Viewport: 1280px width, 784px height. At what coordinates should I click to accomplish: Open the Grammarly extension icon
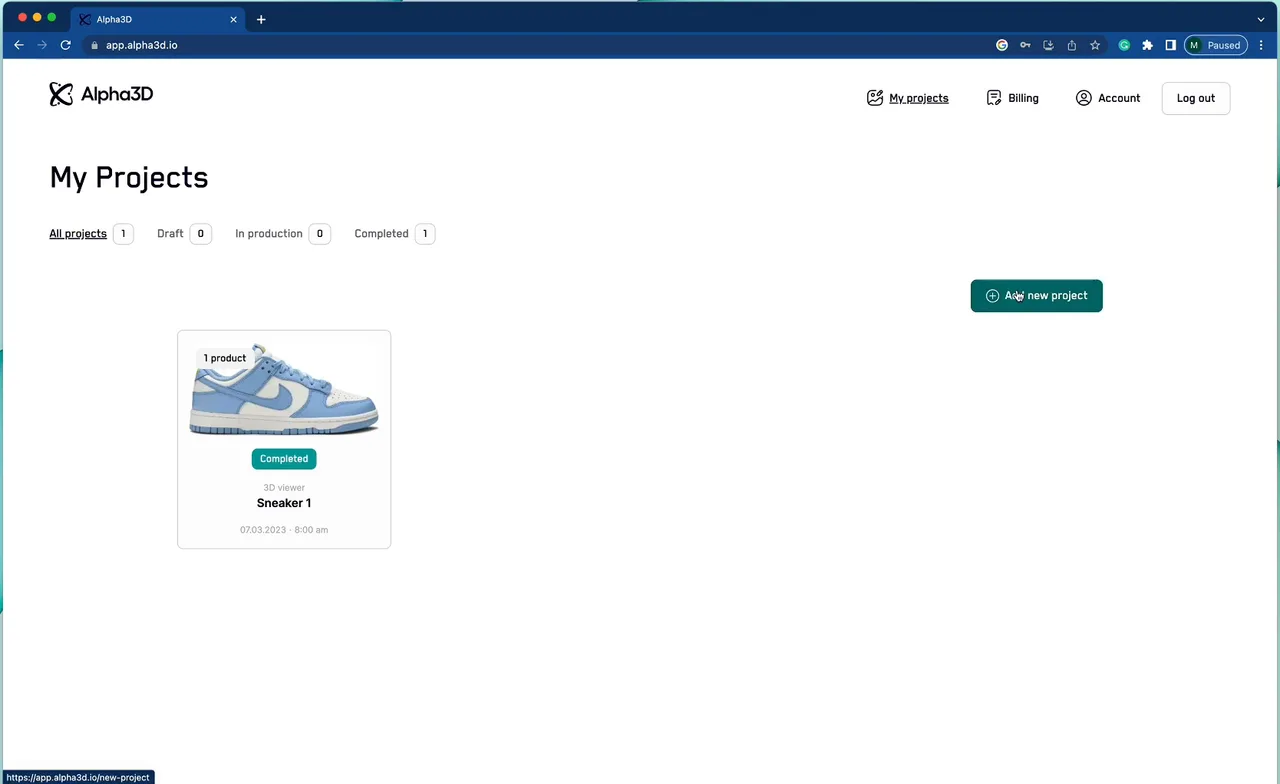(1124, 45)
